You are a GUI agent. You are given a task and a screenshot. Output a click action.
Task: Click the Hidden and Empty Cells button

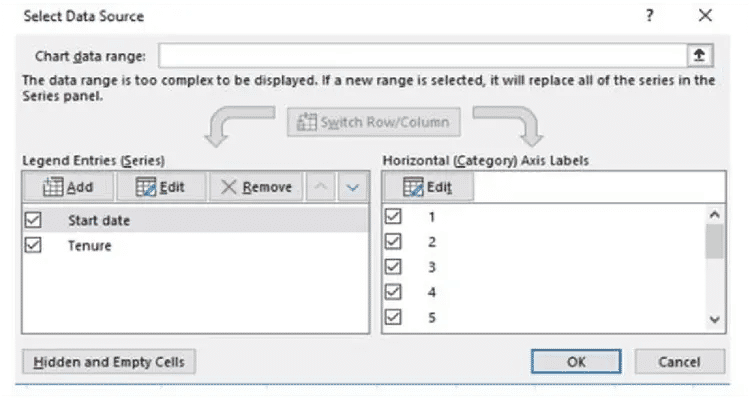pyautogui.click(x=109, y=362)
